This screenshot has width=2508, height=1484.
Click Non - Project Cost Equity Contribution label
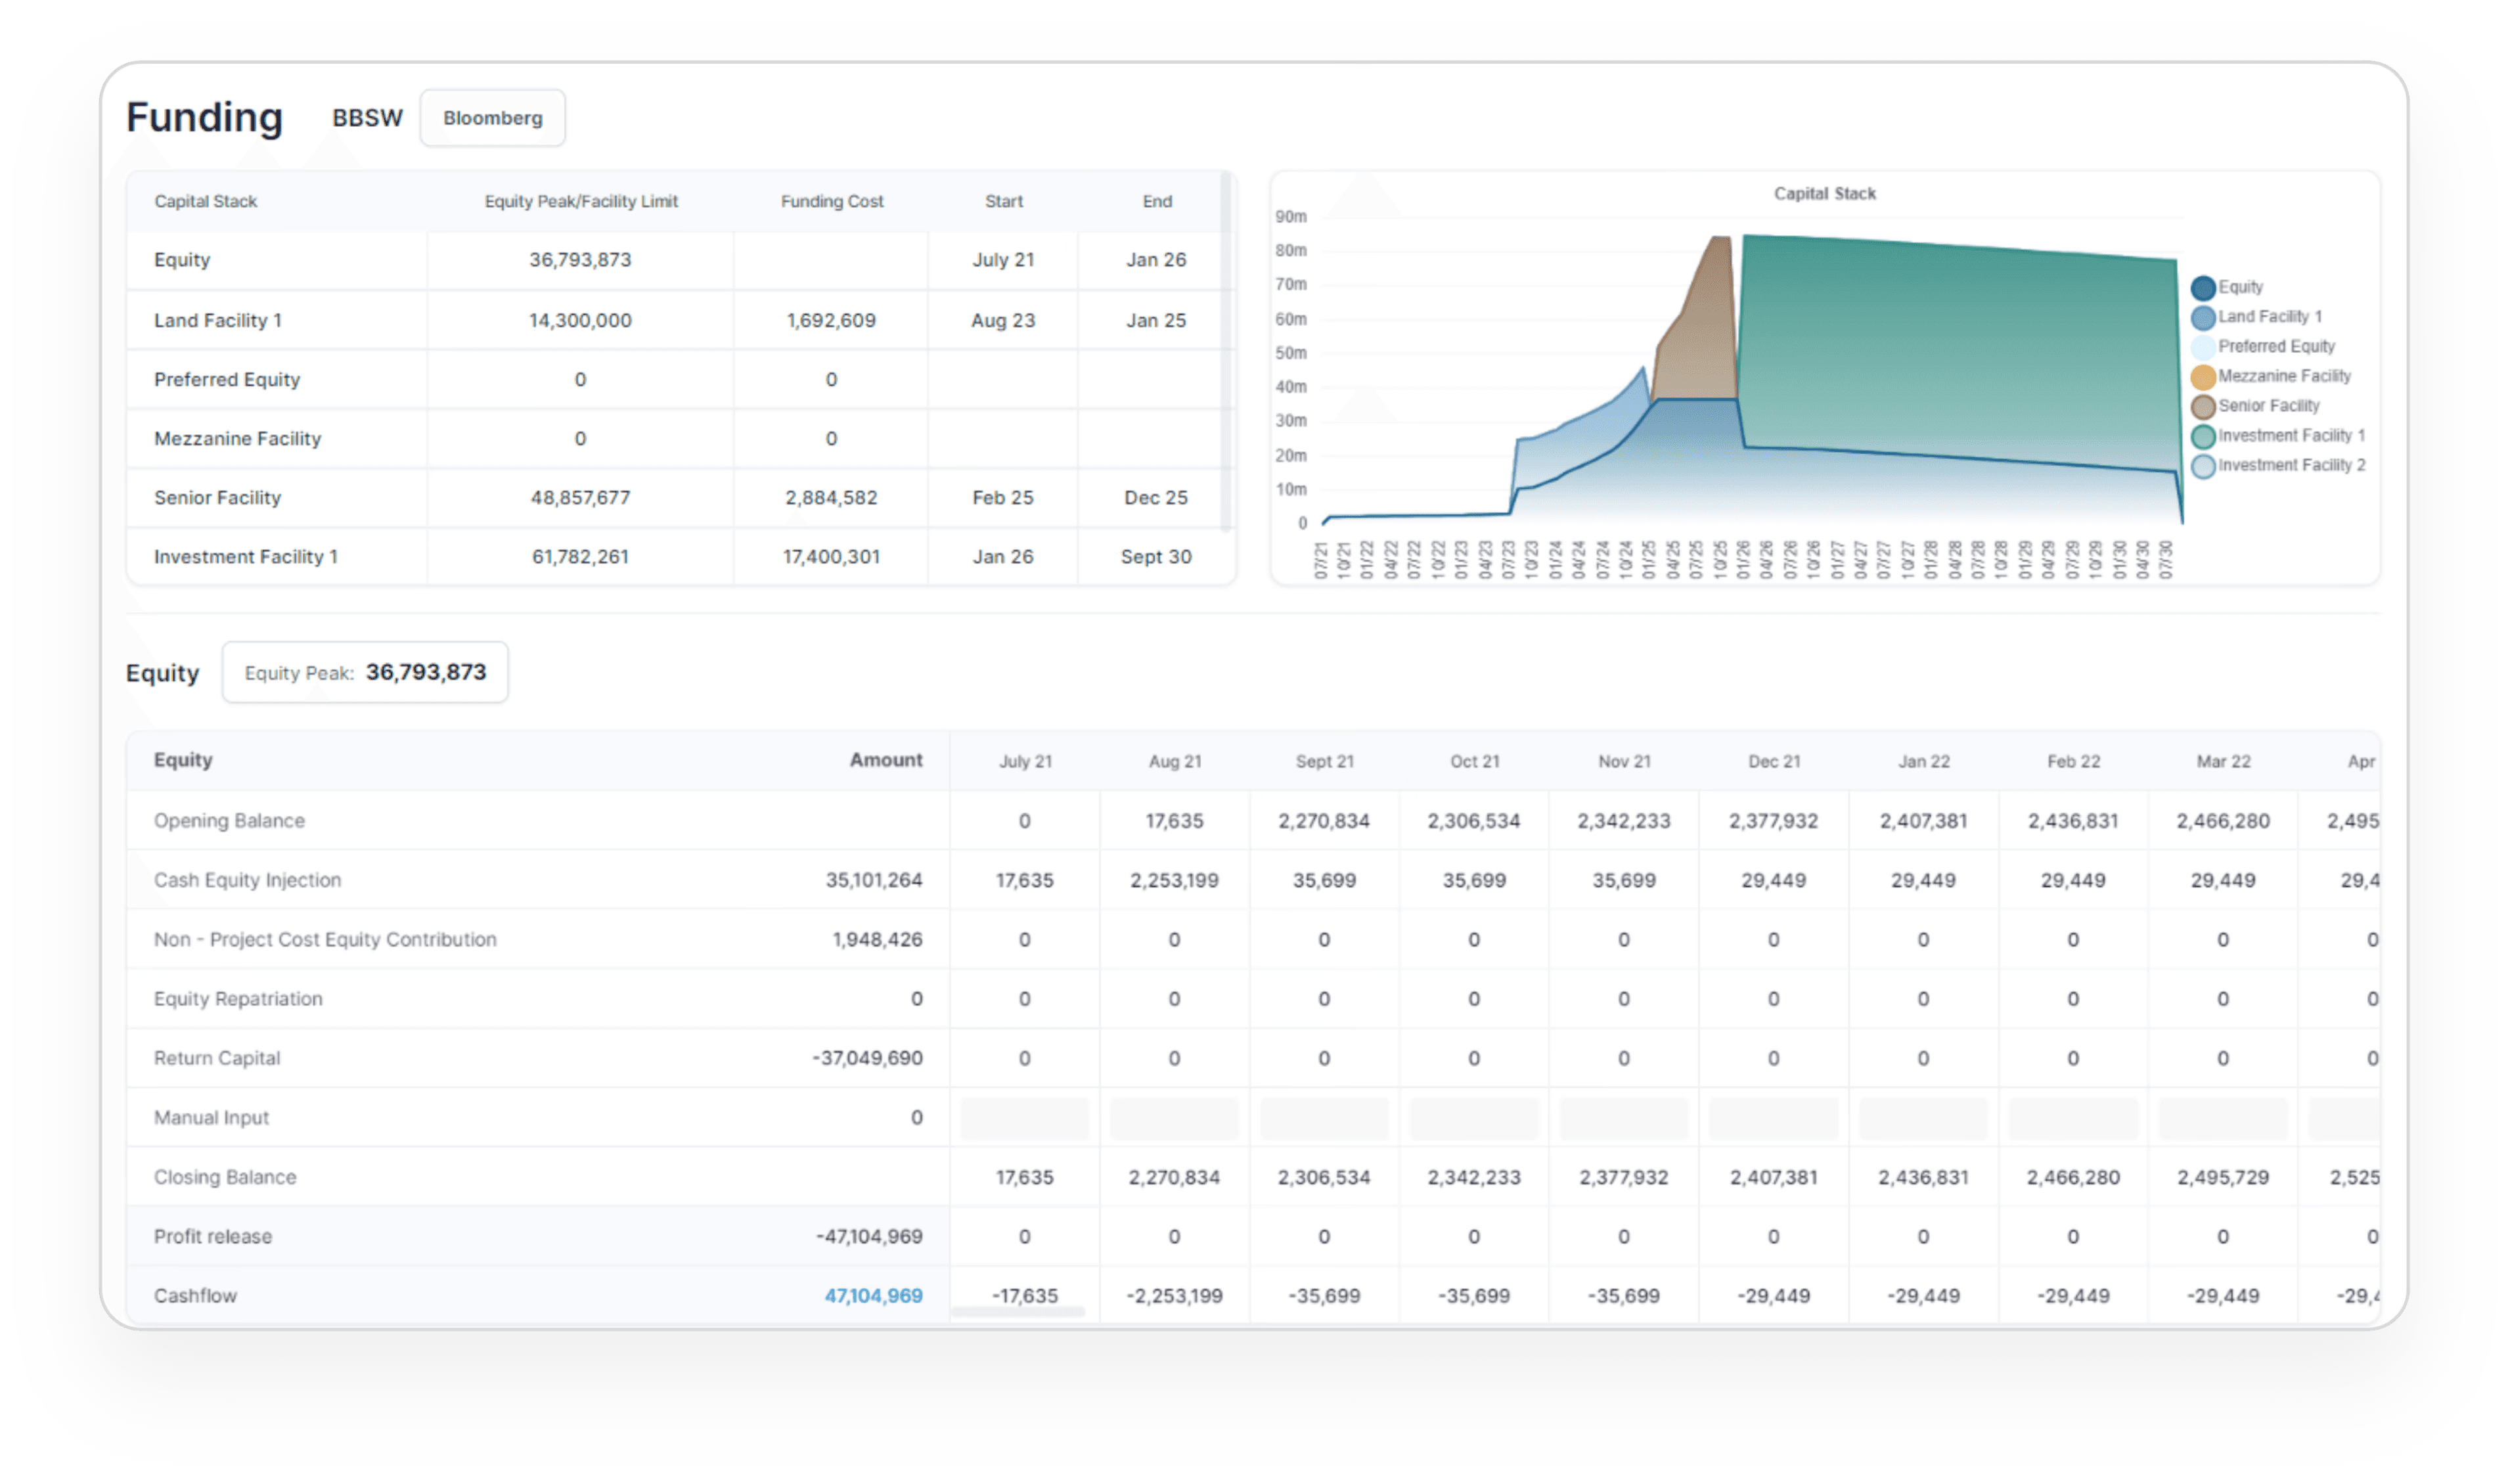coord(325,939)
